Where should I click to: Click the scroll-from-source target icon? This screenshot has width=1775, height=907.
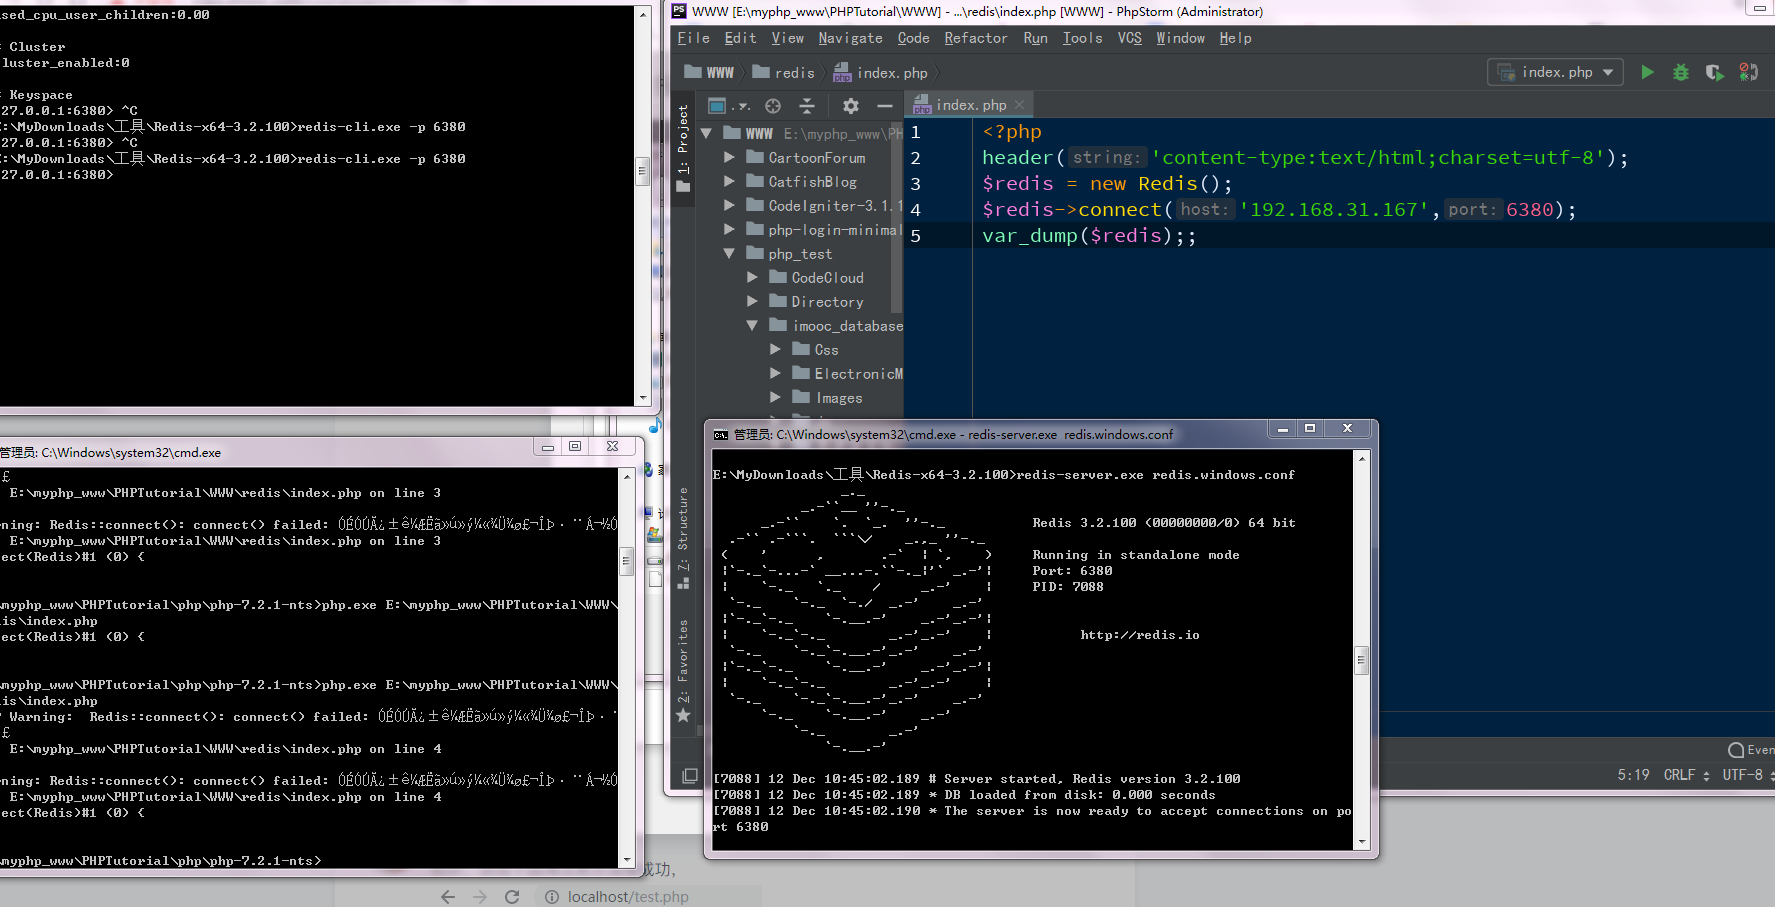coord(773,105)
